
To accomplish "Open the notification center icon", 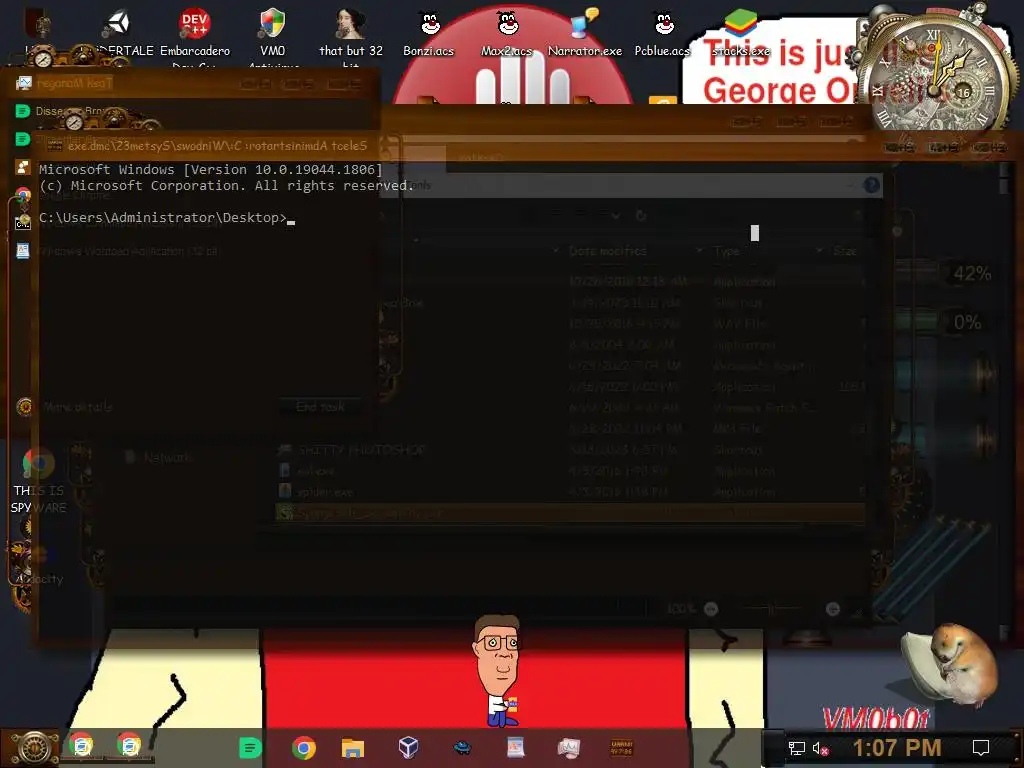I will click(981, 748).
